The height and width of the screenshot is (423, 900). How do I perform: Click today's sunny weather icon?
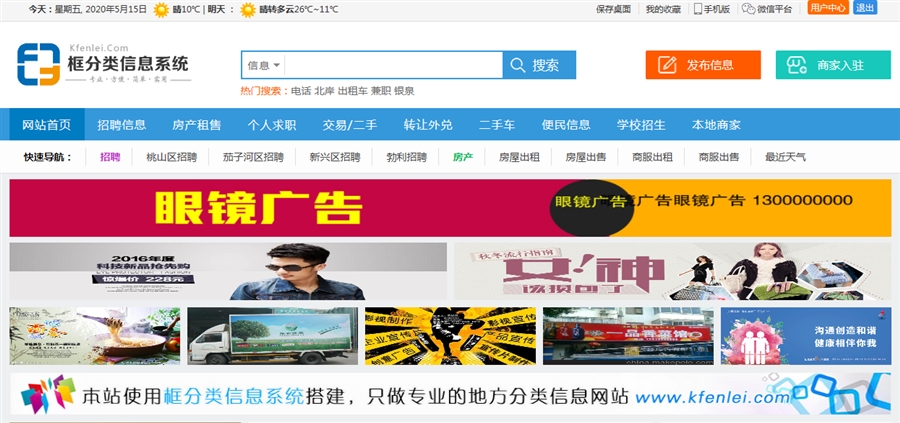[x=160, y=9]
